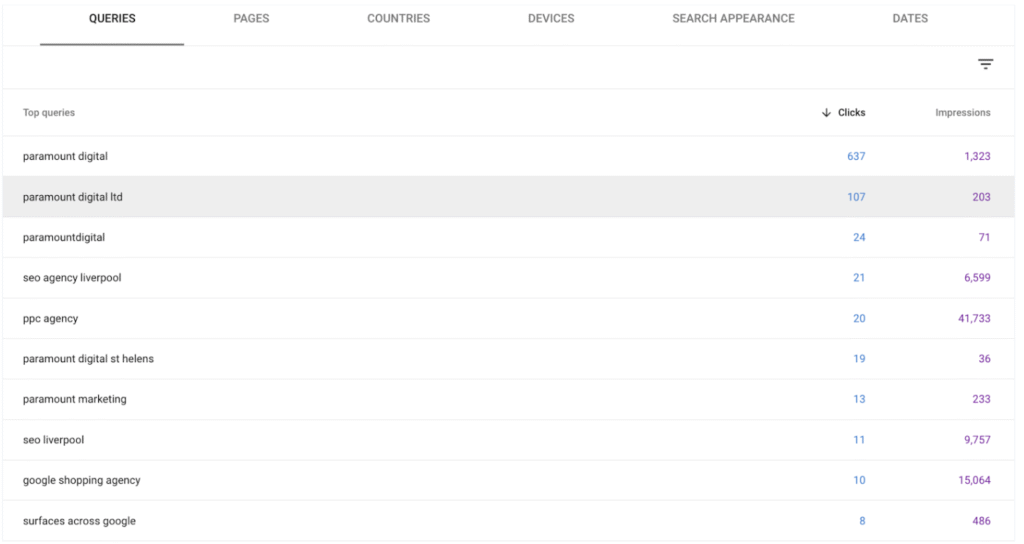Click the 8 clicks value

862,520
